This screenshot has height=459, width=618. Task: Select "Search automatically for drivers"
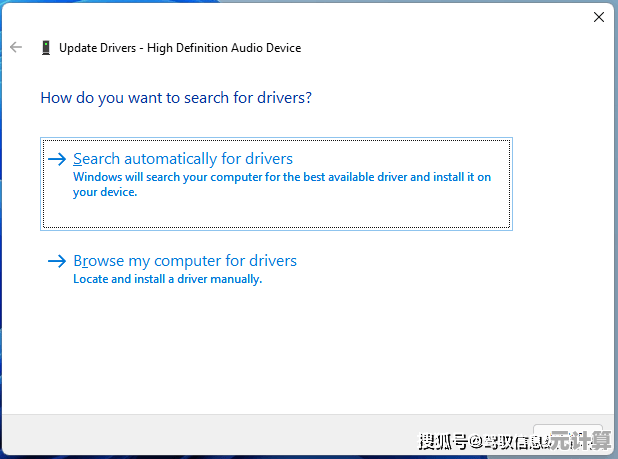click(x=183, y=159)
